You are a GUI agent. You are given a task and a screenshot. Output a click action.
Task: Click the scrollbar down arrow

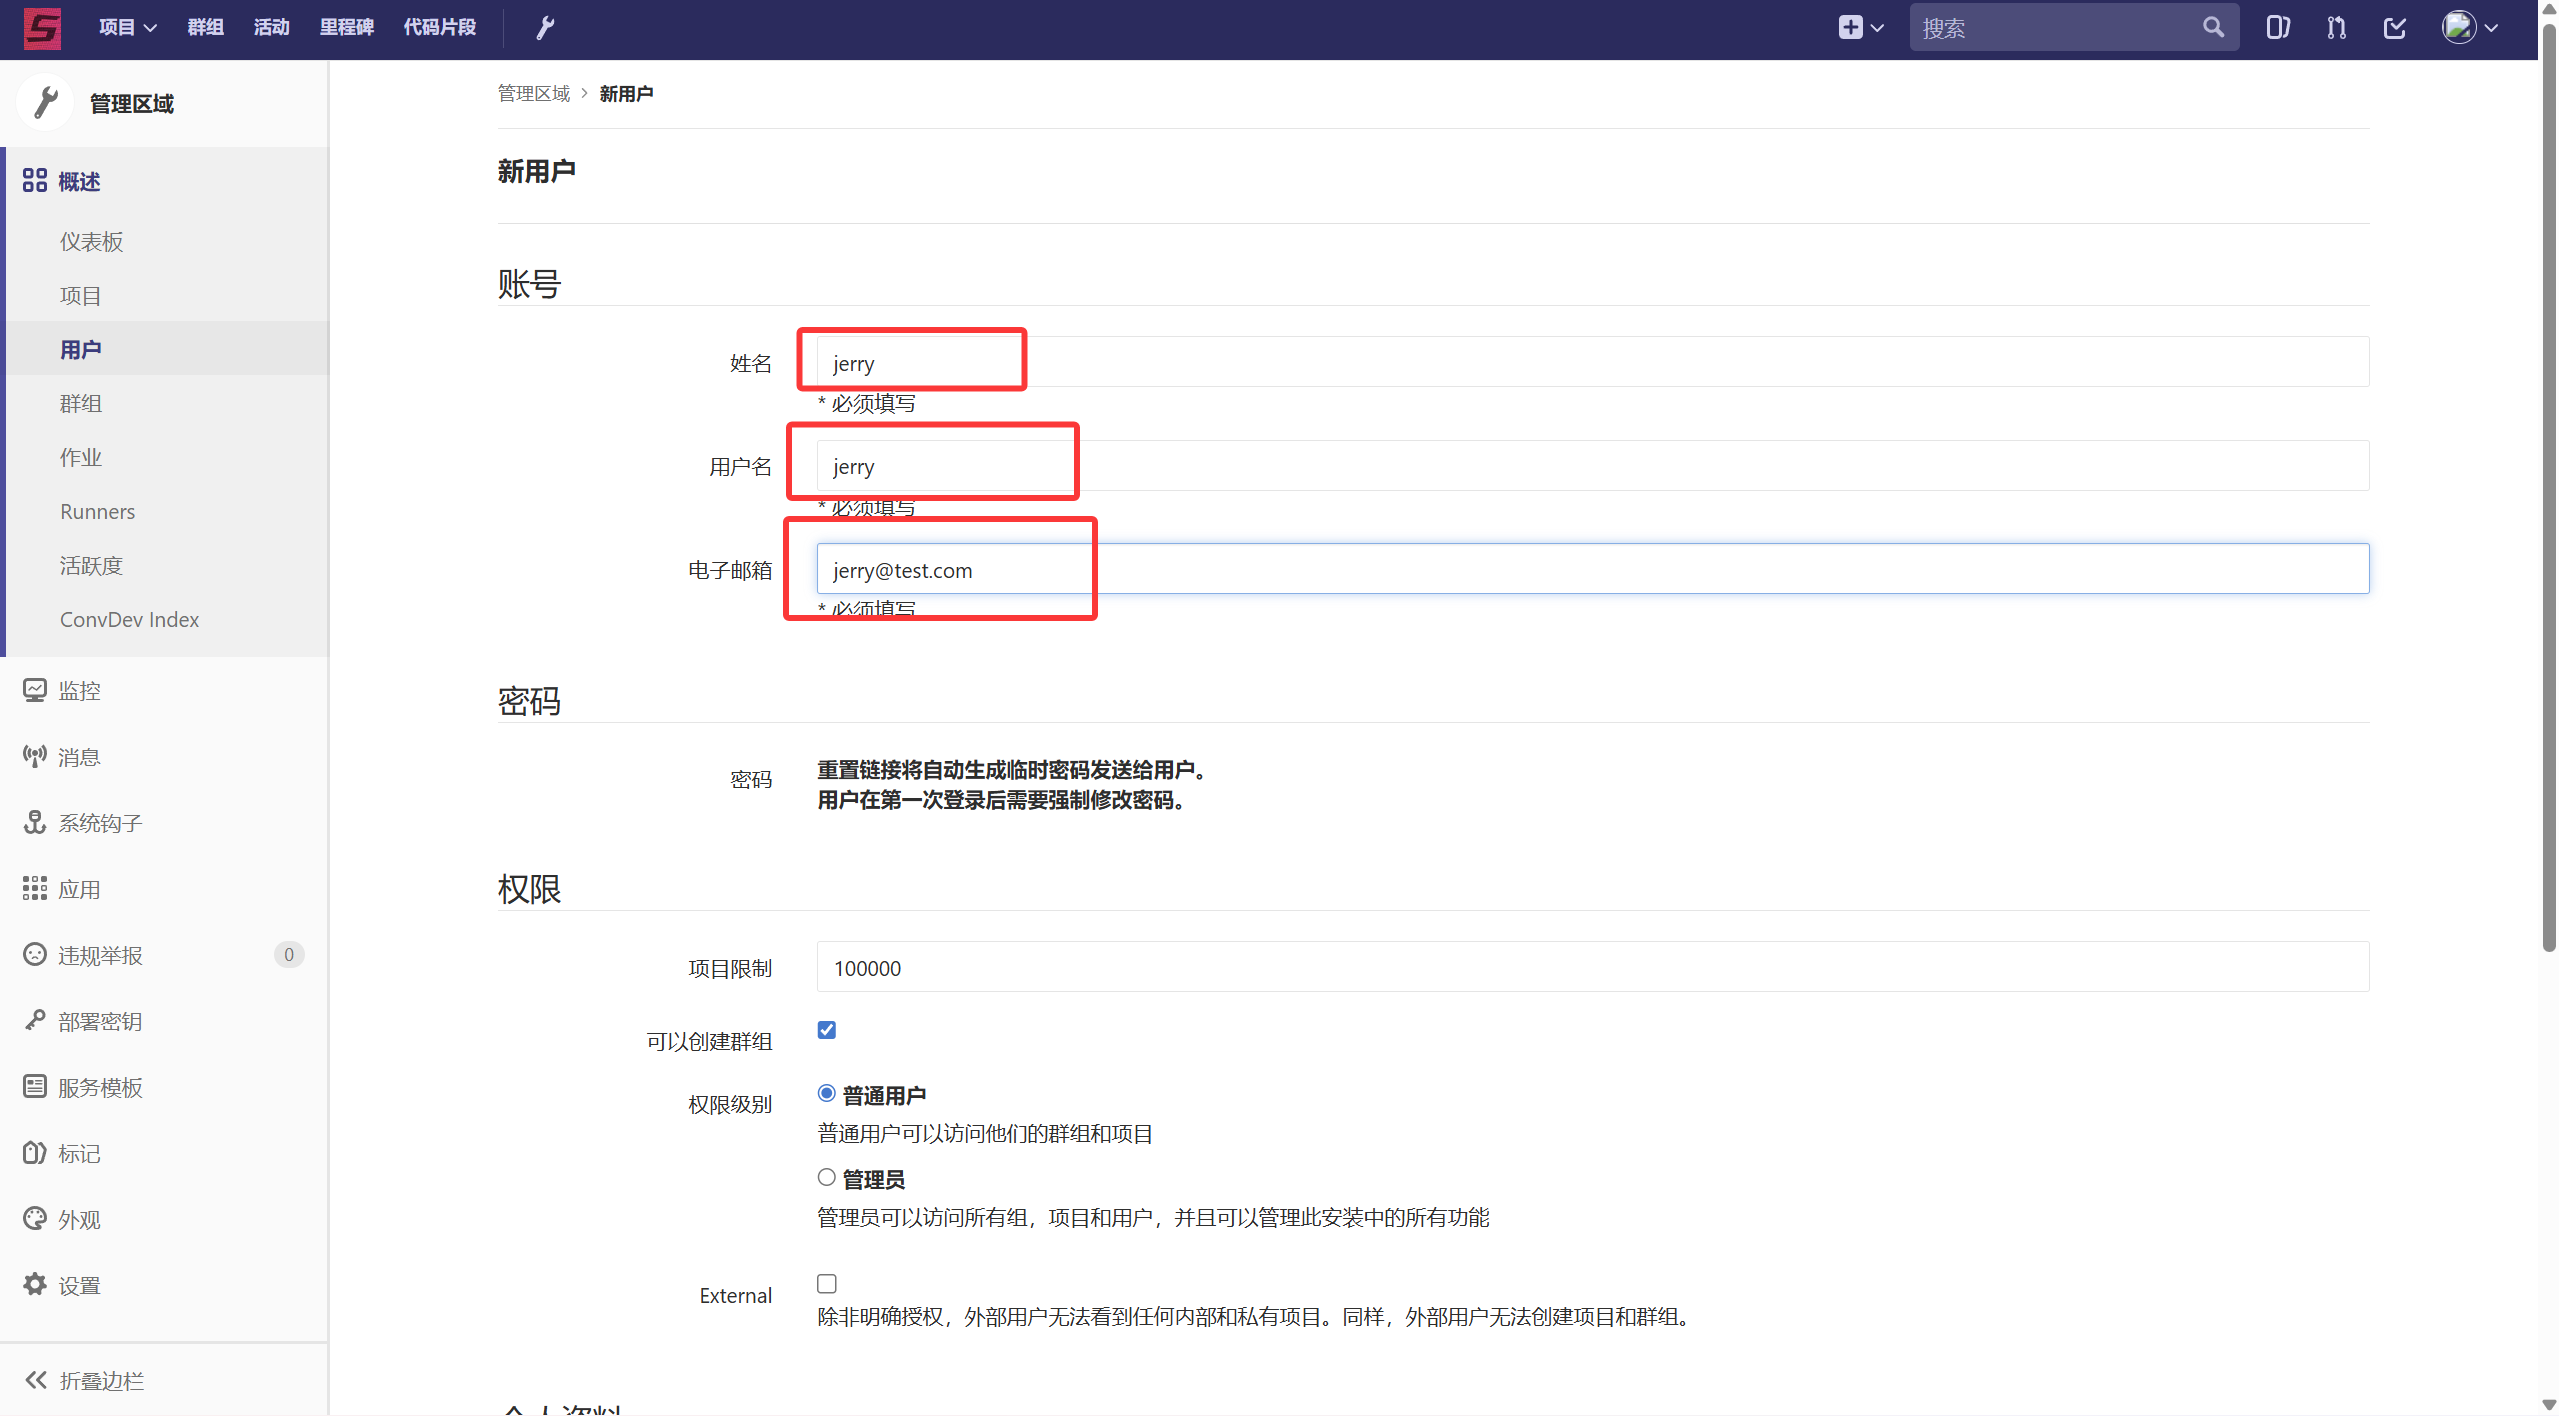[x=2549, y=1405]
